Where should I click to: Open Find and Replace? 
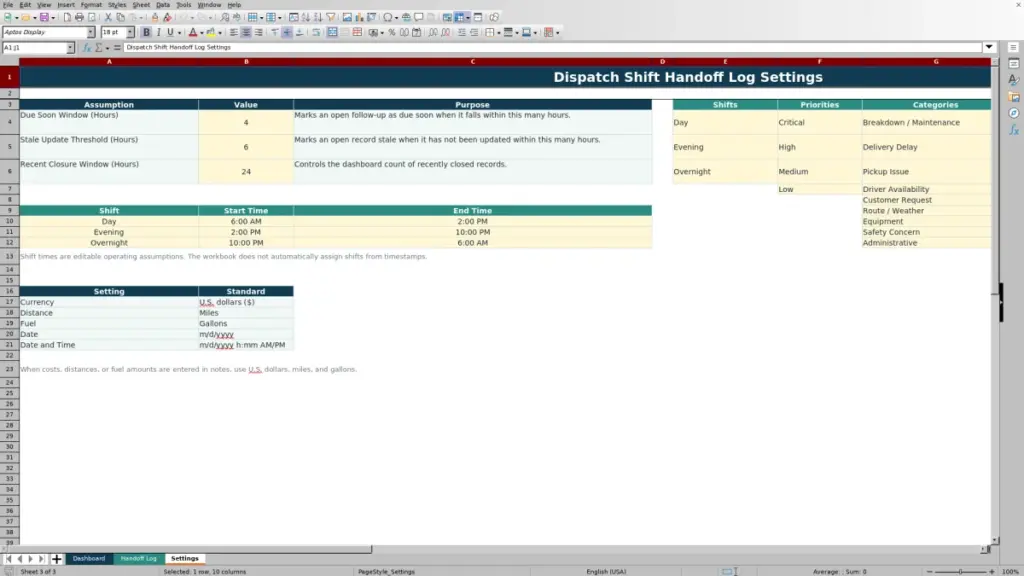pyautogui.click(x=225, y=18)
